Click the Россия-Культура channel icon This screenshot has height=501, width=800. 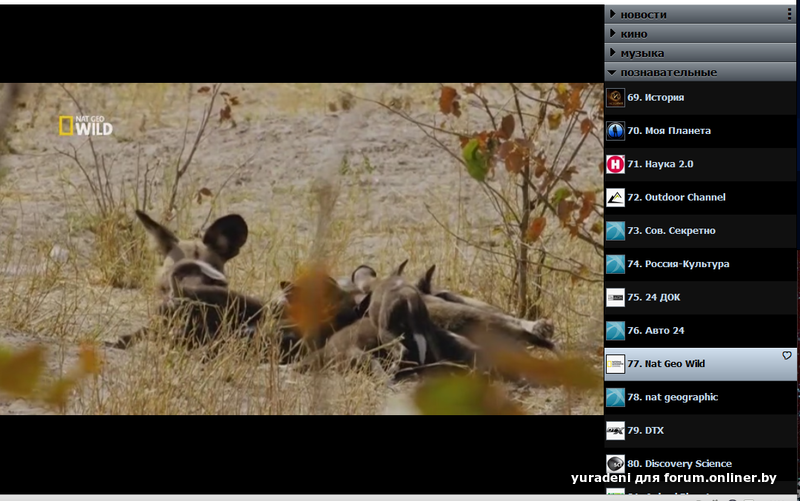coord(615,264)
